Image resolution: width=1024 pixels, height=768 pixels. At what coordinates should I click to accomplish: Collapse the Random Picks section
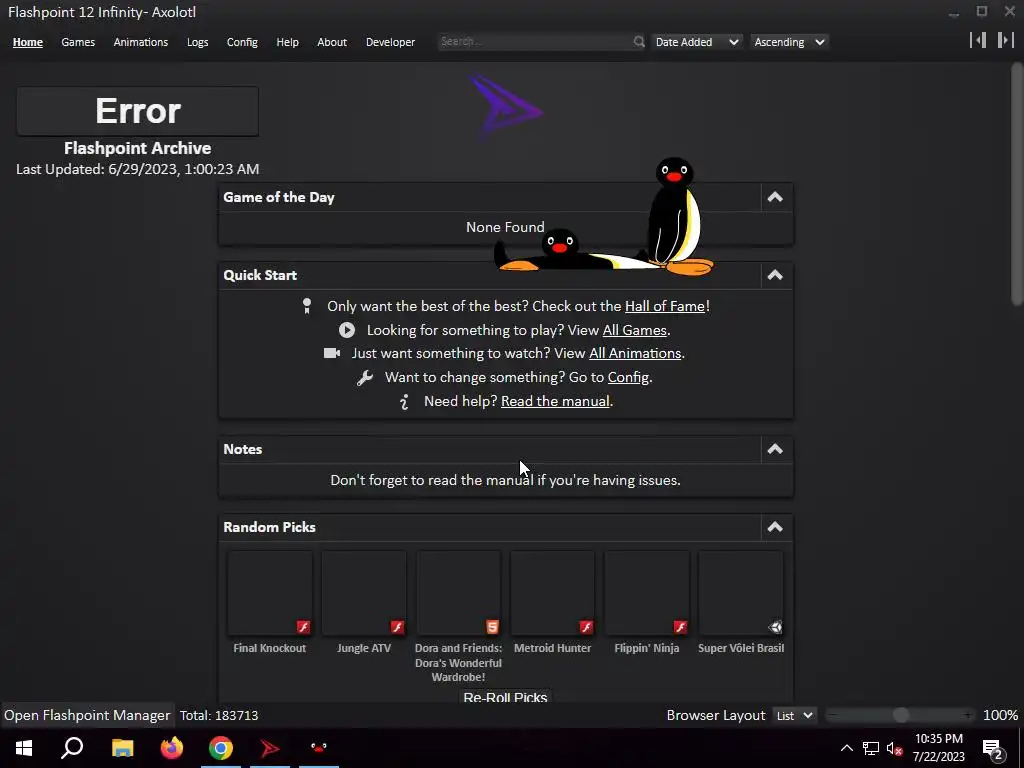pyautogui.click(x=775, y=527)
